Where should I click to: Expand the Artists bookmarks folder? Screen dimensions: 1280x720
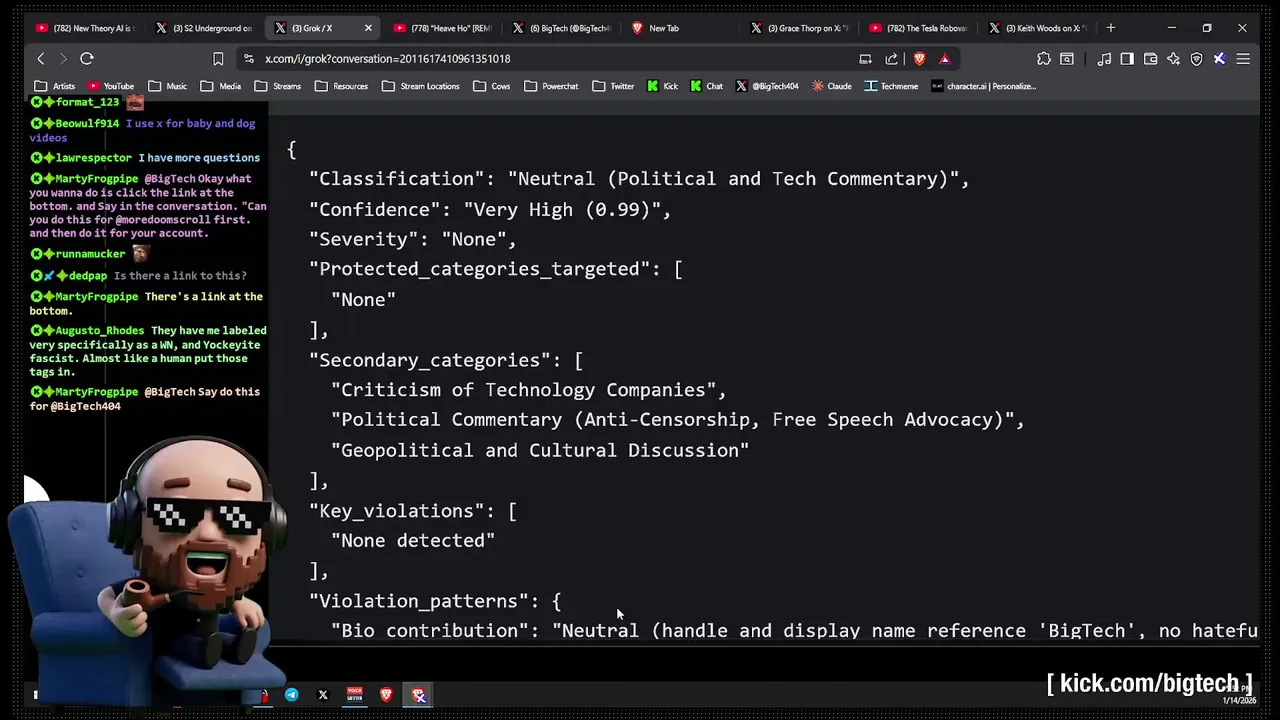click(x=54, y=86)
